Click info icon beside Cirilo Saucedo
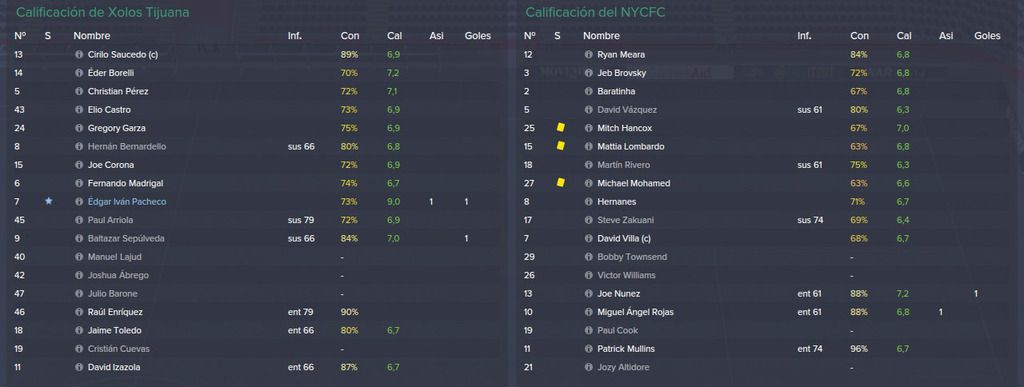Image resolution: width=1024 pixels, height=387 pixels. 79,55
